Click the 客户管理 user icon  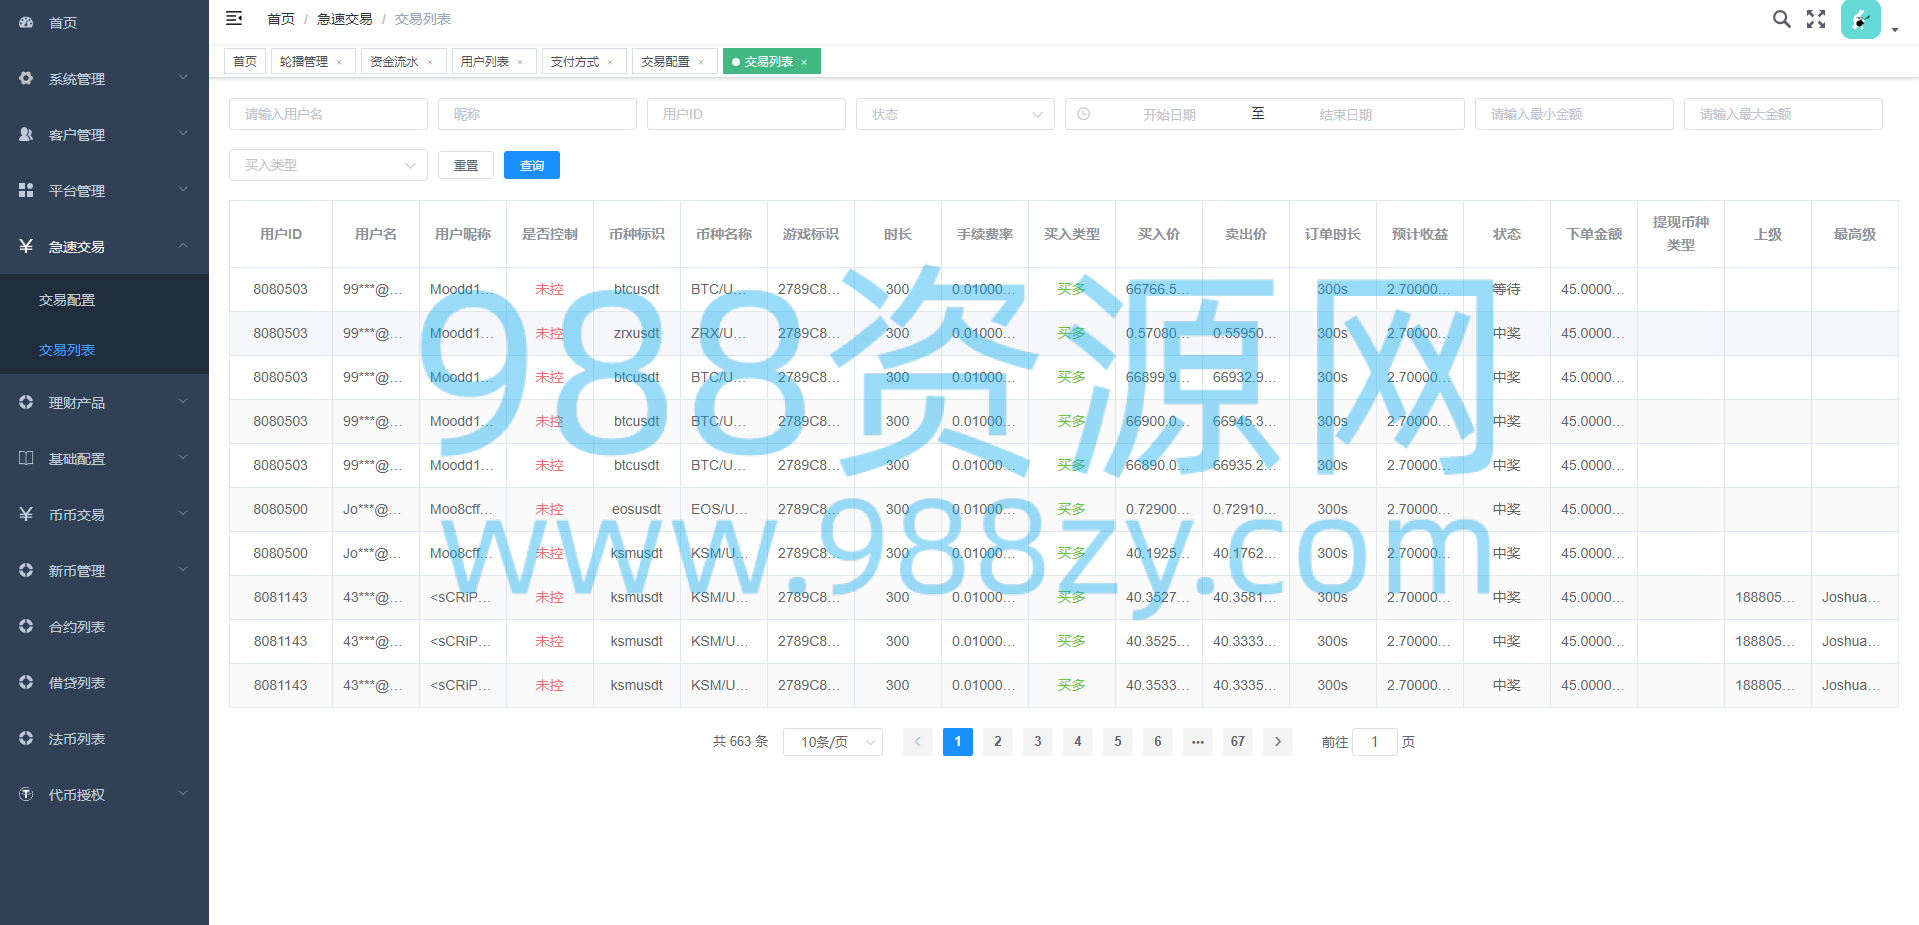pyautogui.click(x=26, y=134)
